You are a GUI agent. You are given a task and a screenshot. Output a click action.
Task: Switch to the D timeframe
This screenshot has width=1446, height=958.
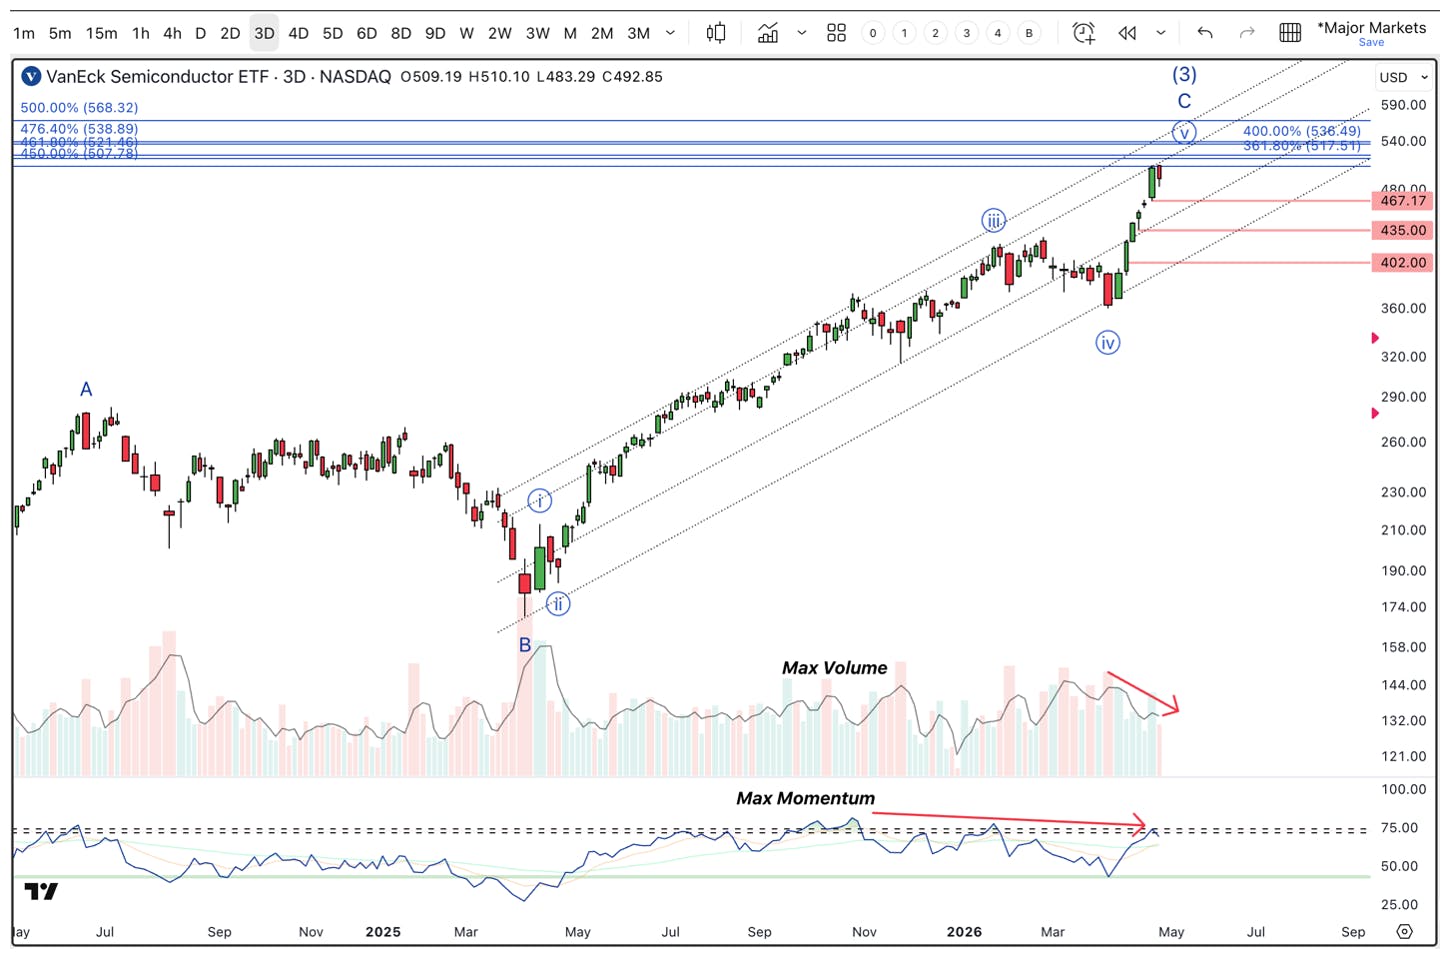(x=200, y=33)
